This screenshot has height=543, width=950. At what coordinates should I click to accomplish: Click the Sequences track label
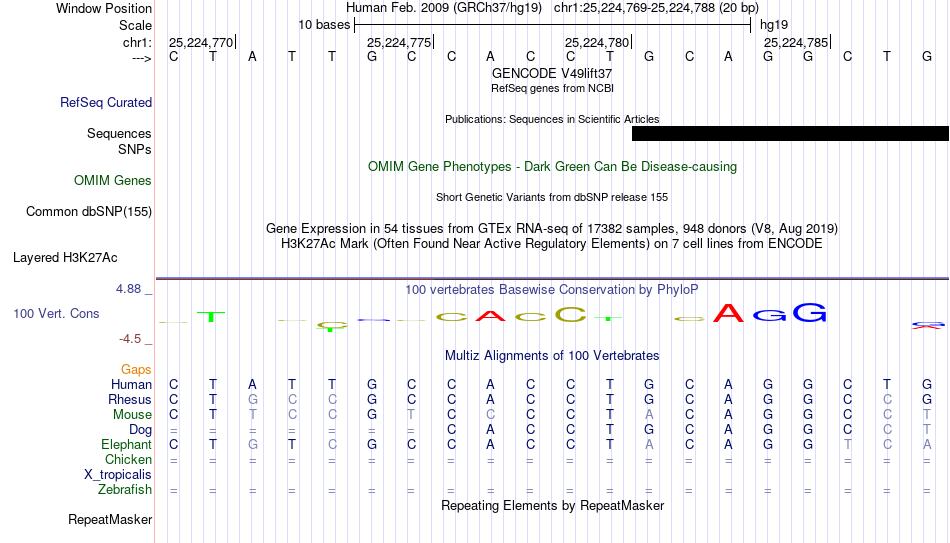(119, 133)
